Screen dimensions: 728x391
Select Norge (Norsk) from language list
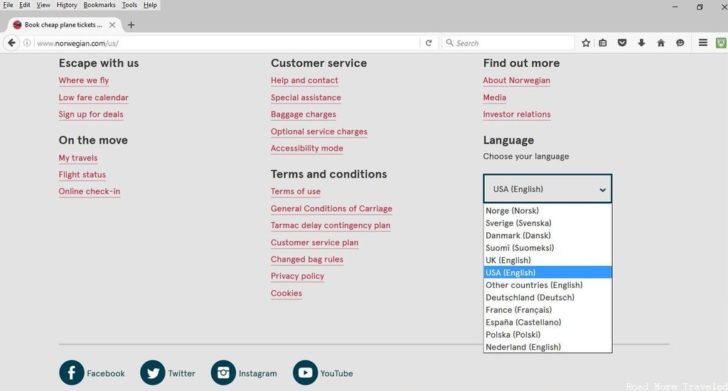(547, 210)
